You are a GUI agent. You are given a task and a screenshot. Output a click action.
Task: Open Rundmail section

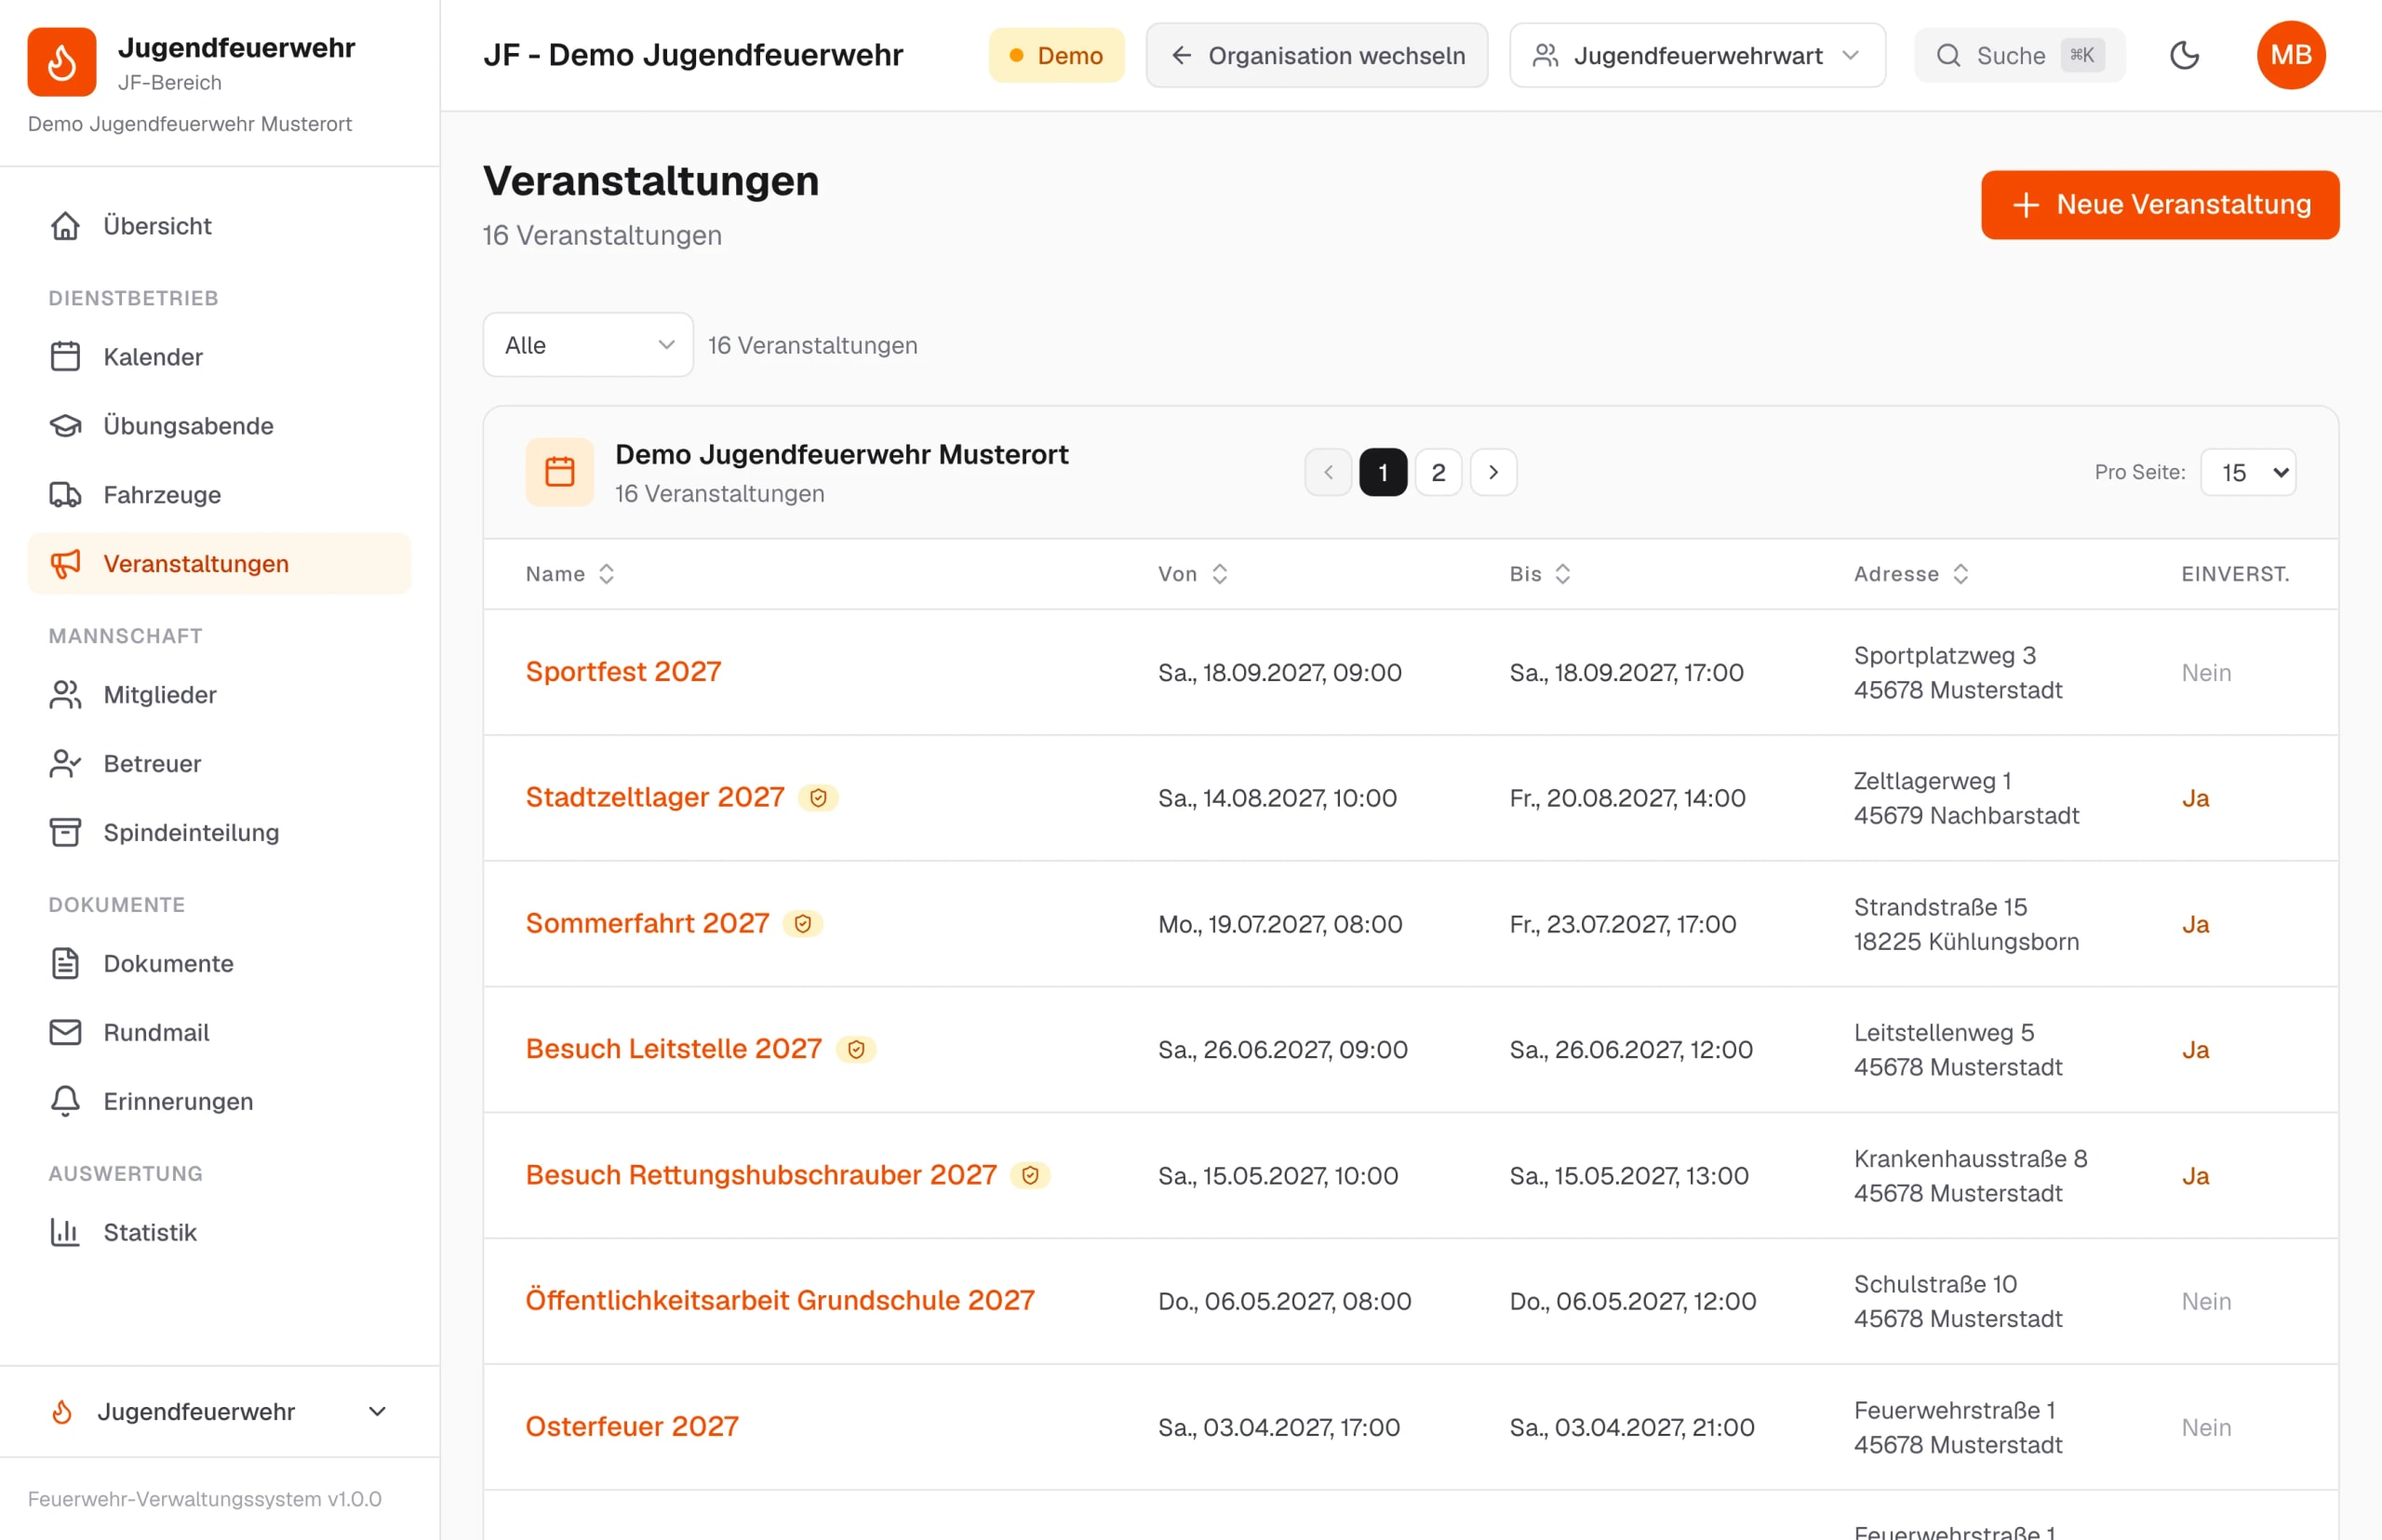[219, 1033]
